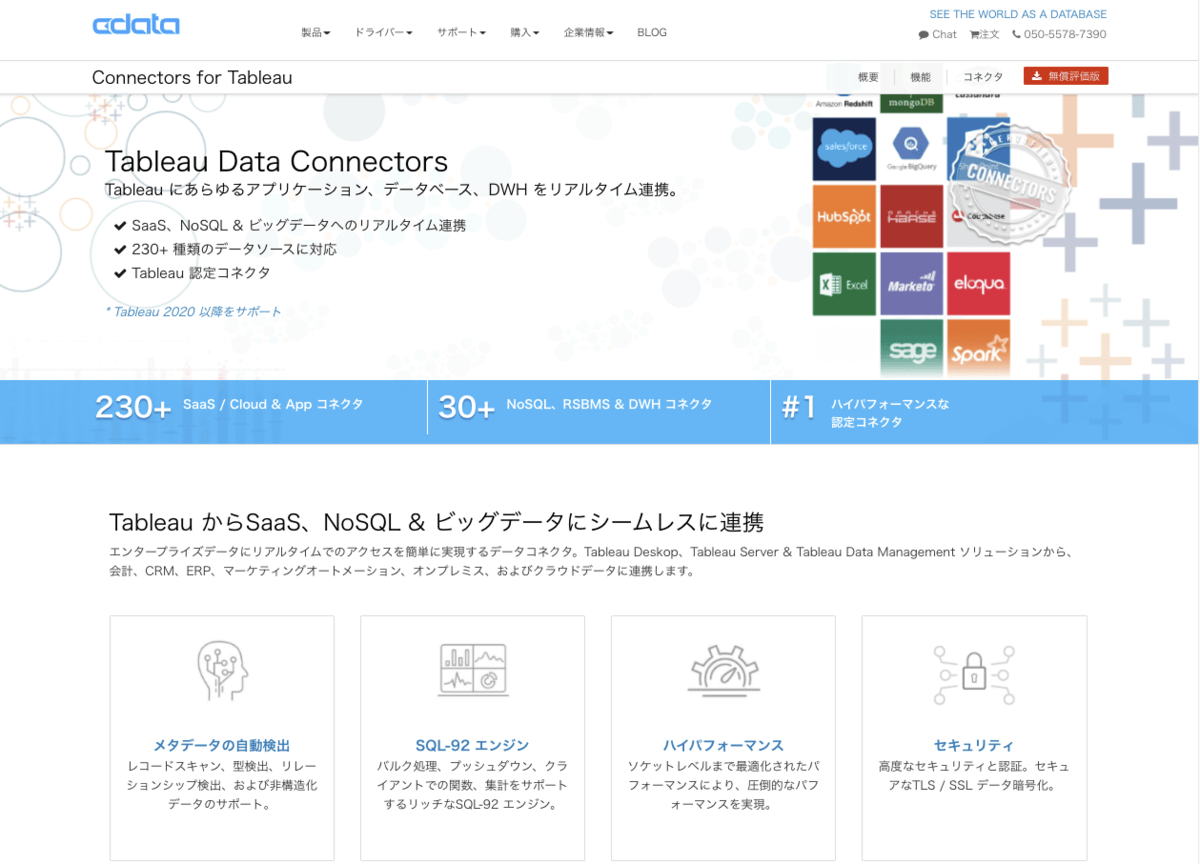Click the Marketo connector tile
Screen dimensions: 1200x864
click(x=911, y=284)
